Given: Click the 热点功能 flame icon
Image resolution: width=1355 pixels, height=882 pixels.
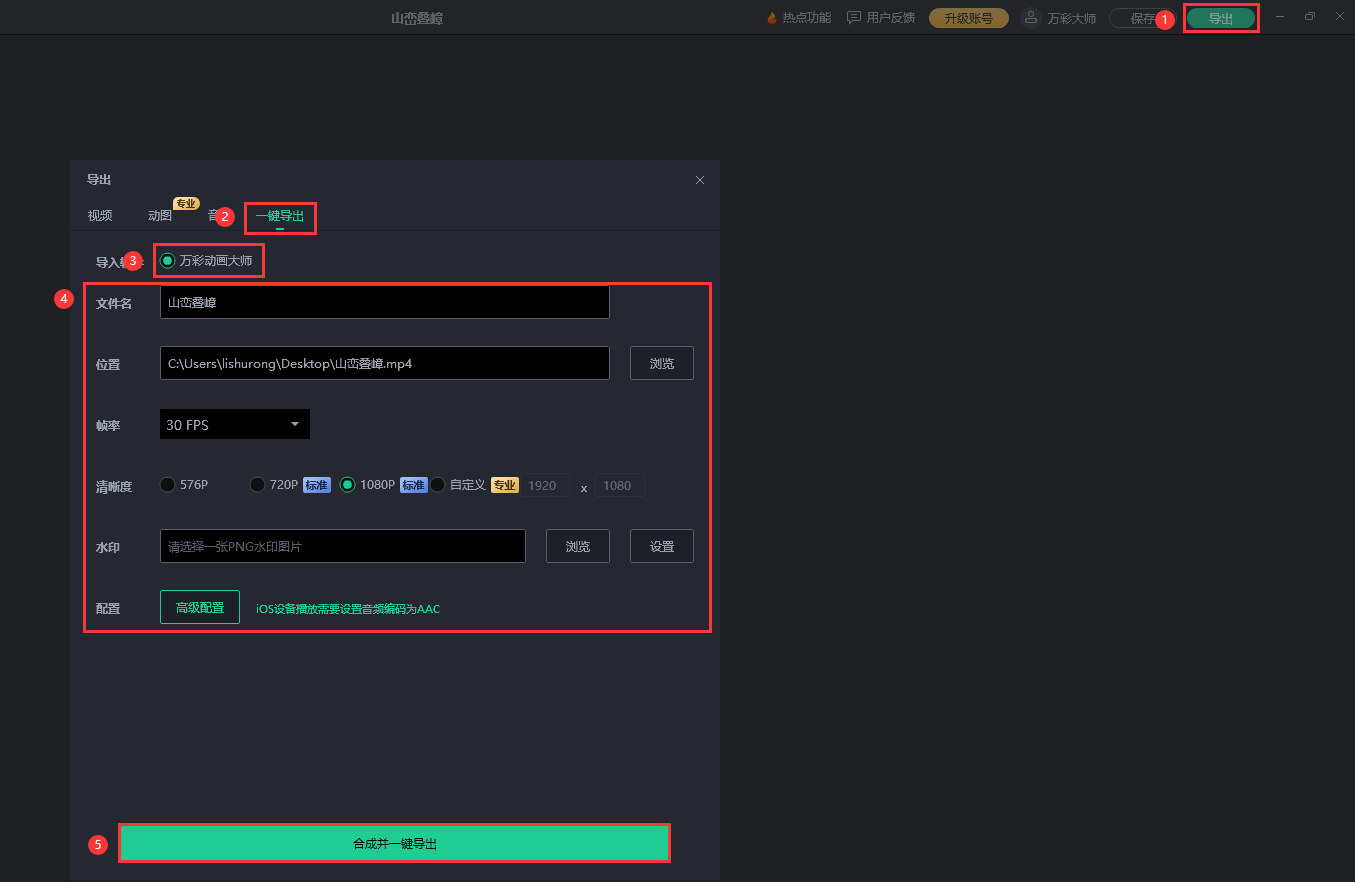Looking at the screenshot, I should (771, 18).
